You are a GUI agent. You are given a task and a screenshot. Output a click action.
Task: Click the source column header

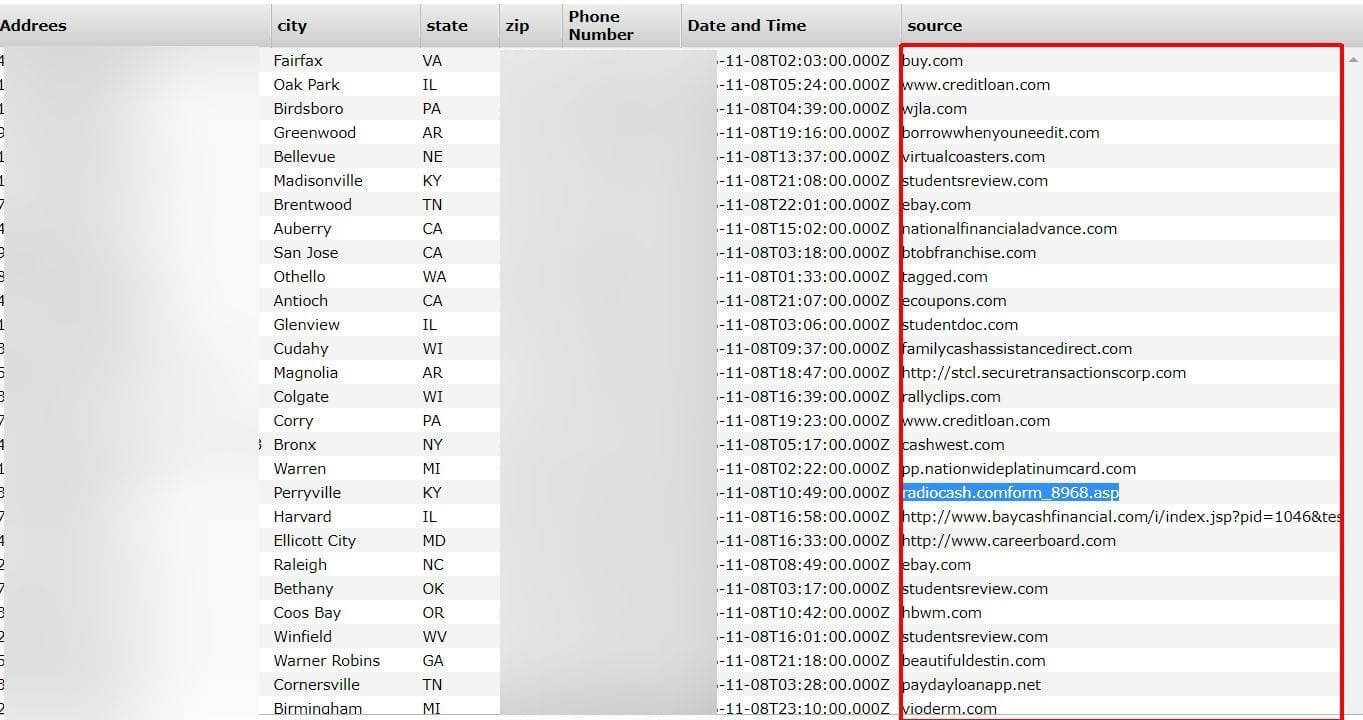(x=934, y=26)
